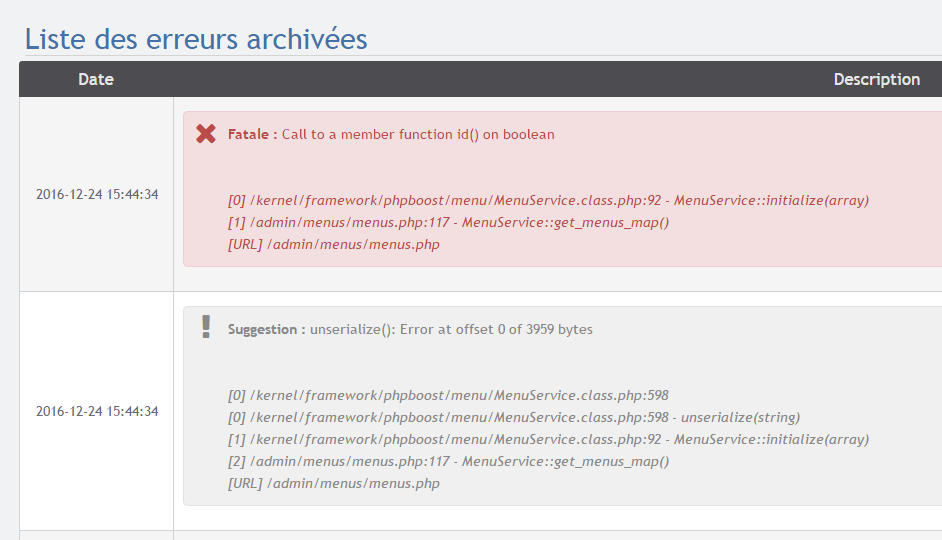Viewport: 942px width, 540px height.
Task: Click suggestion's first [0] MenuService.class.php:598 line
Action: coord(448,395)
